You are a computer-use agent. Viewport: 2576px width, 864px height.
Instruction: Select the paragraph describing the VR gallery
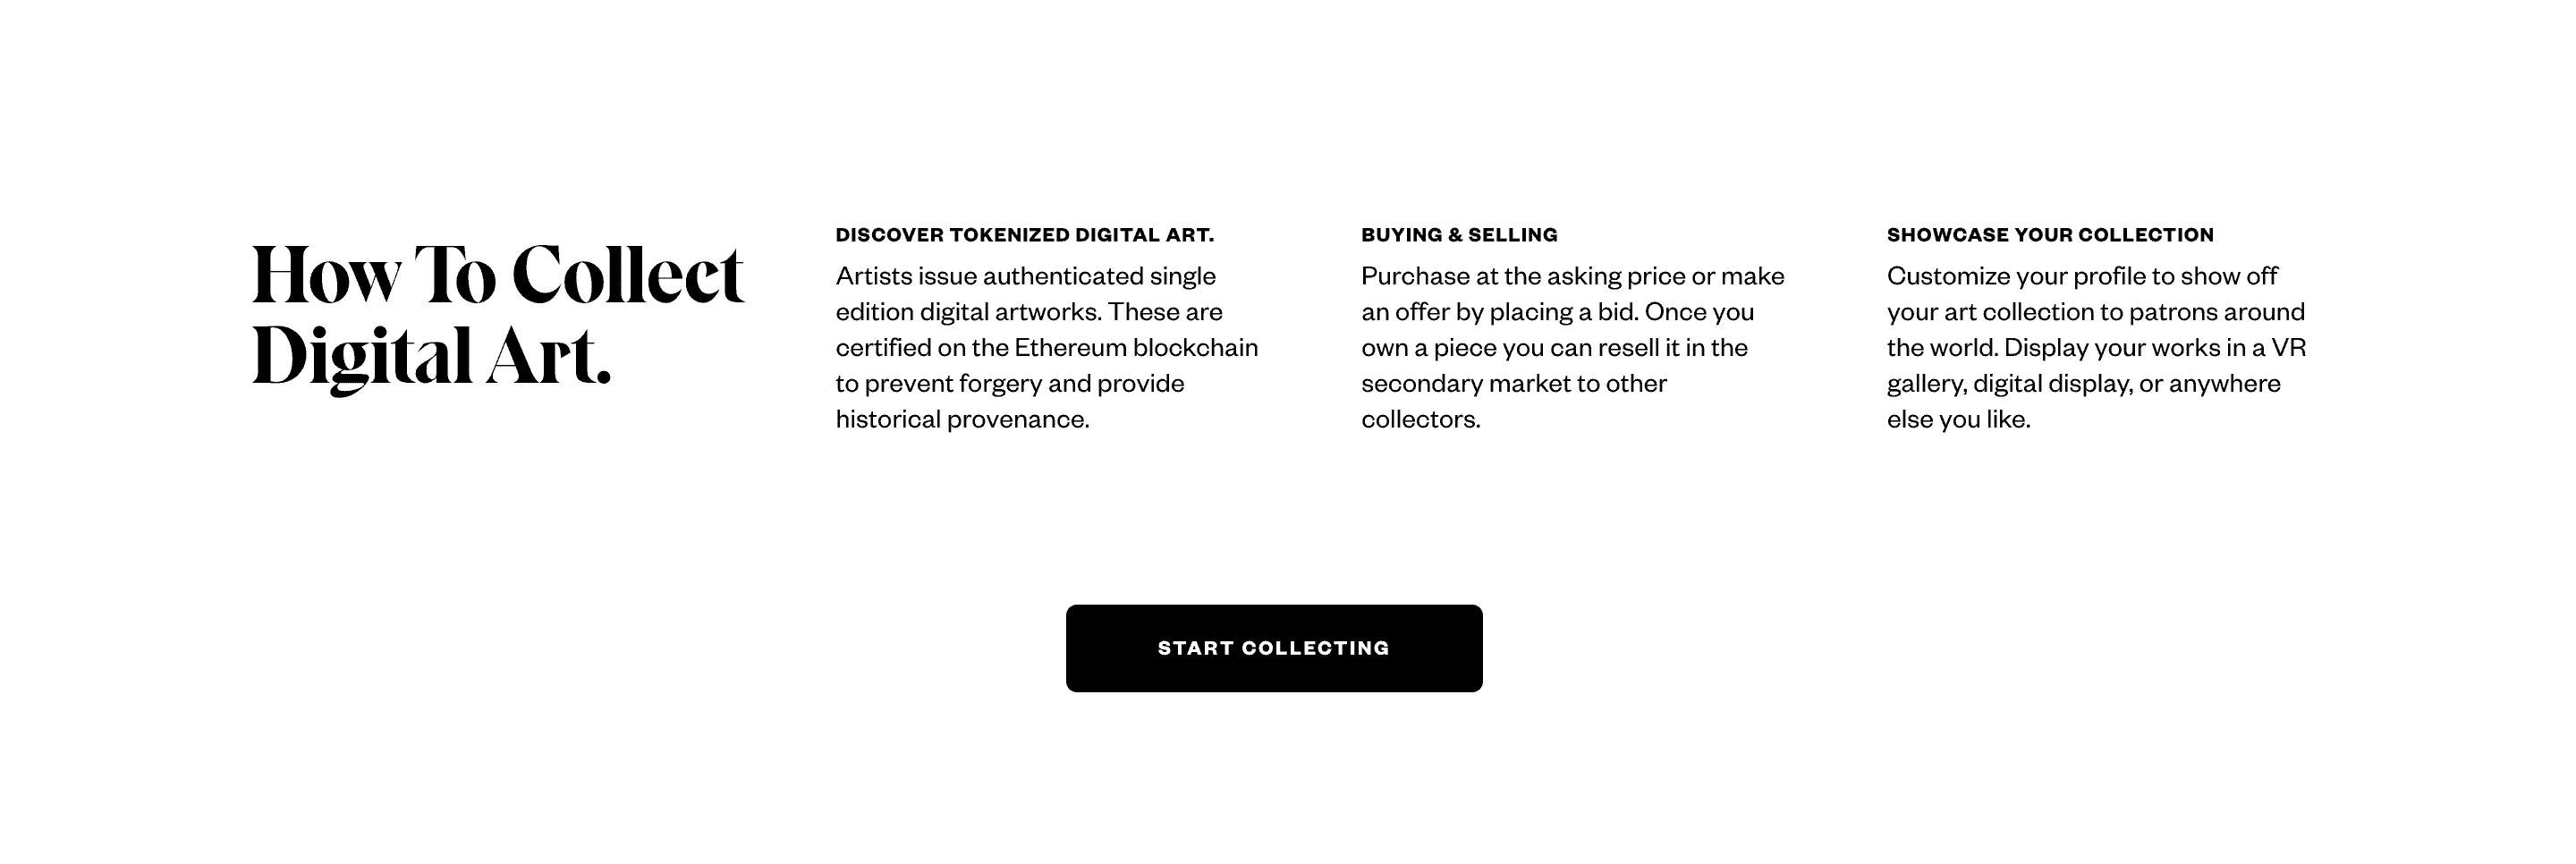(x=2095, y=347)
